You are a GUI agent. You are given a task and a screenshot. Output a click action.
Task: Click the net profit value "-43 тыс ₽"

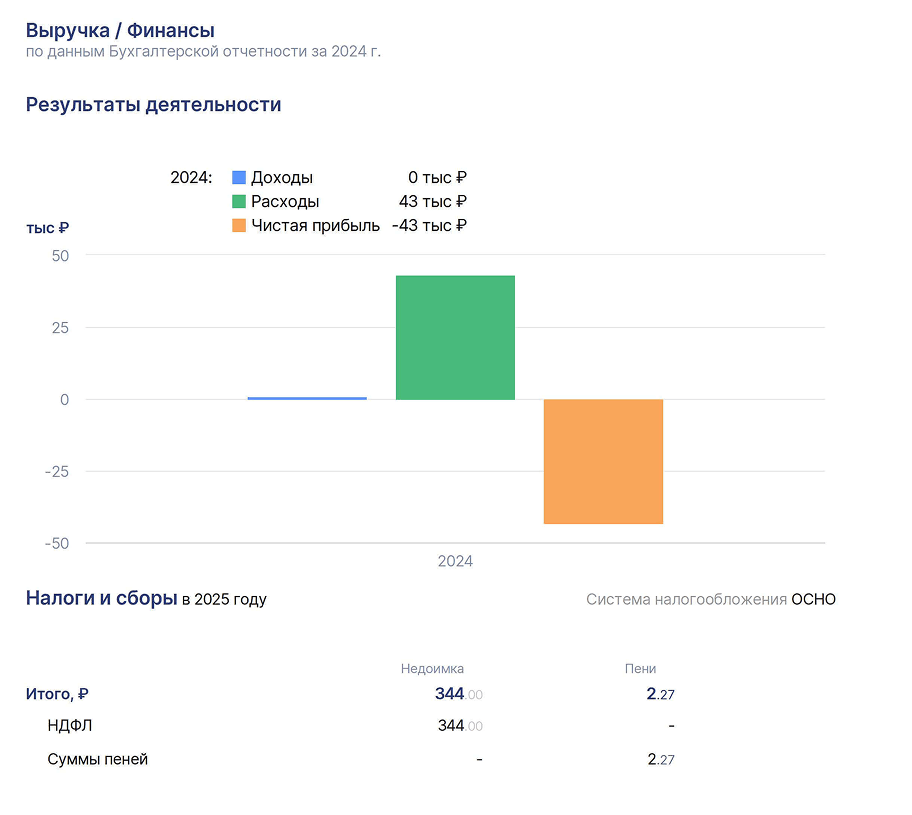[429, 225]
